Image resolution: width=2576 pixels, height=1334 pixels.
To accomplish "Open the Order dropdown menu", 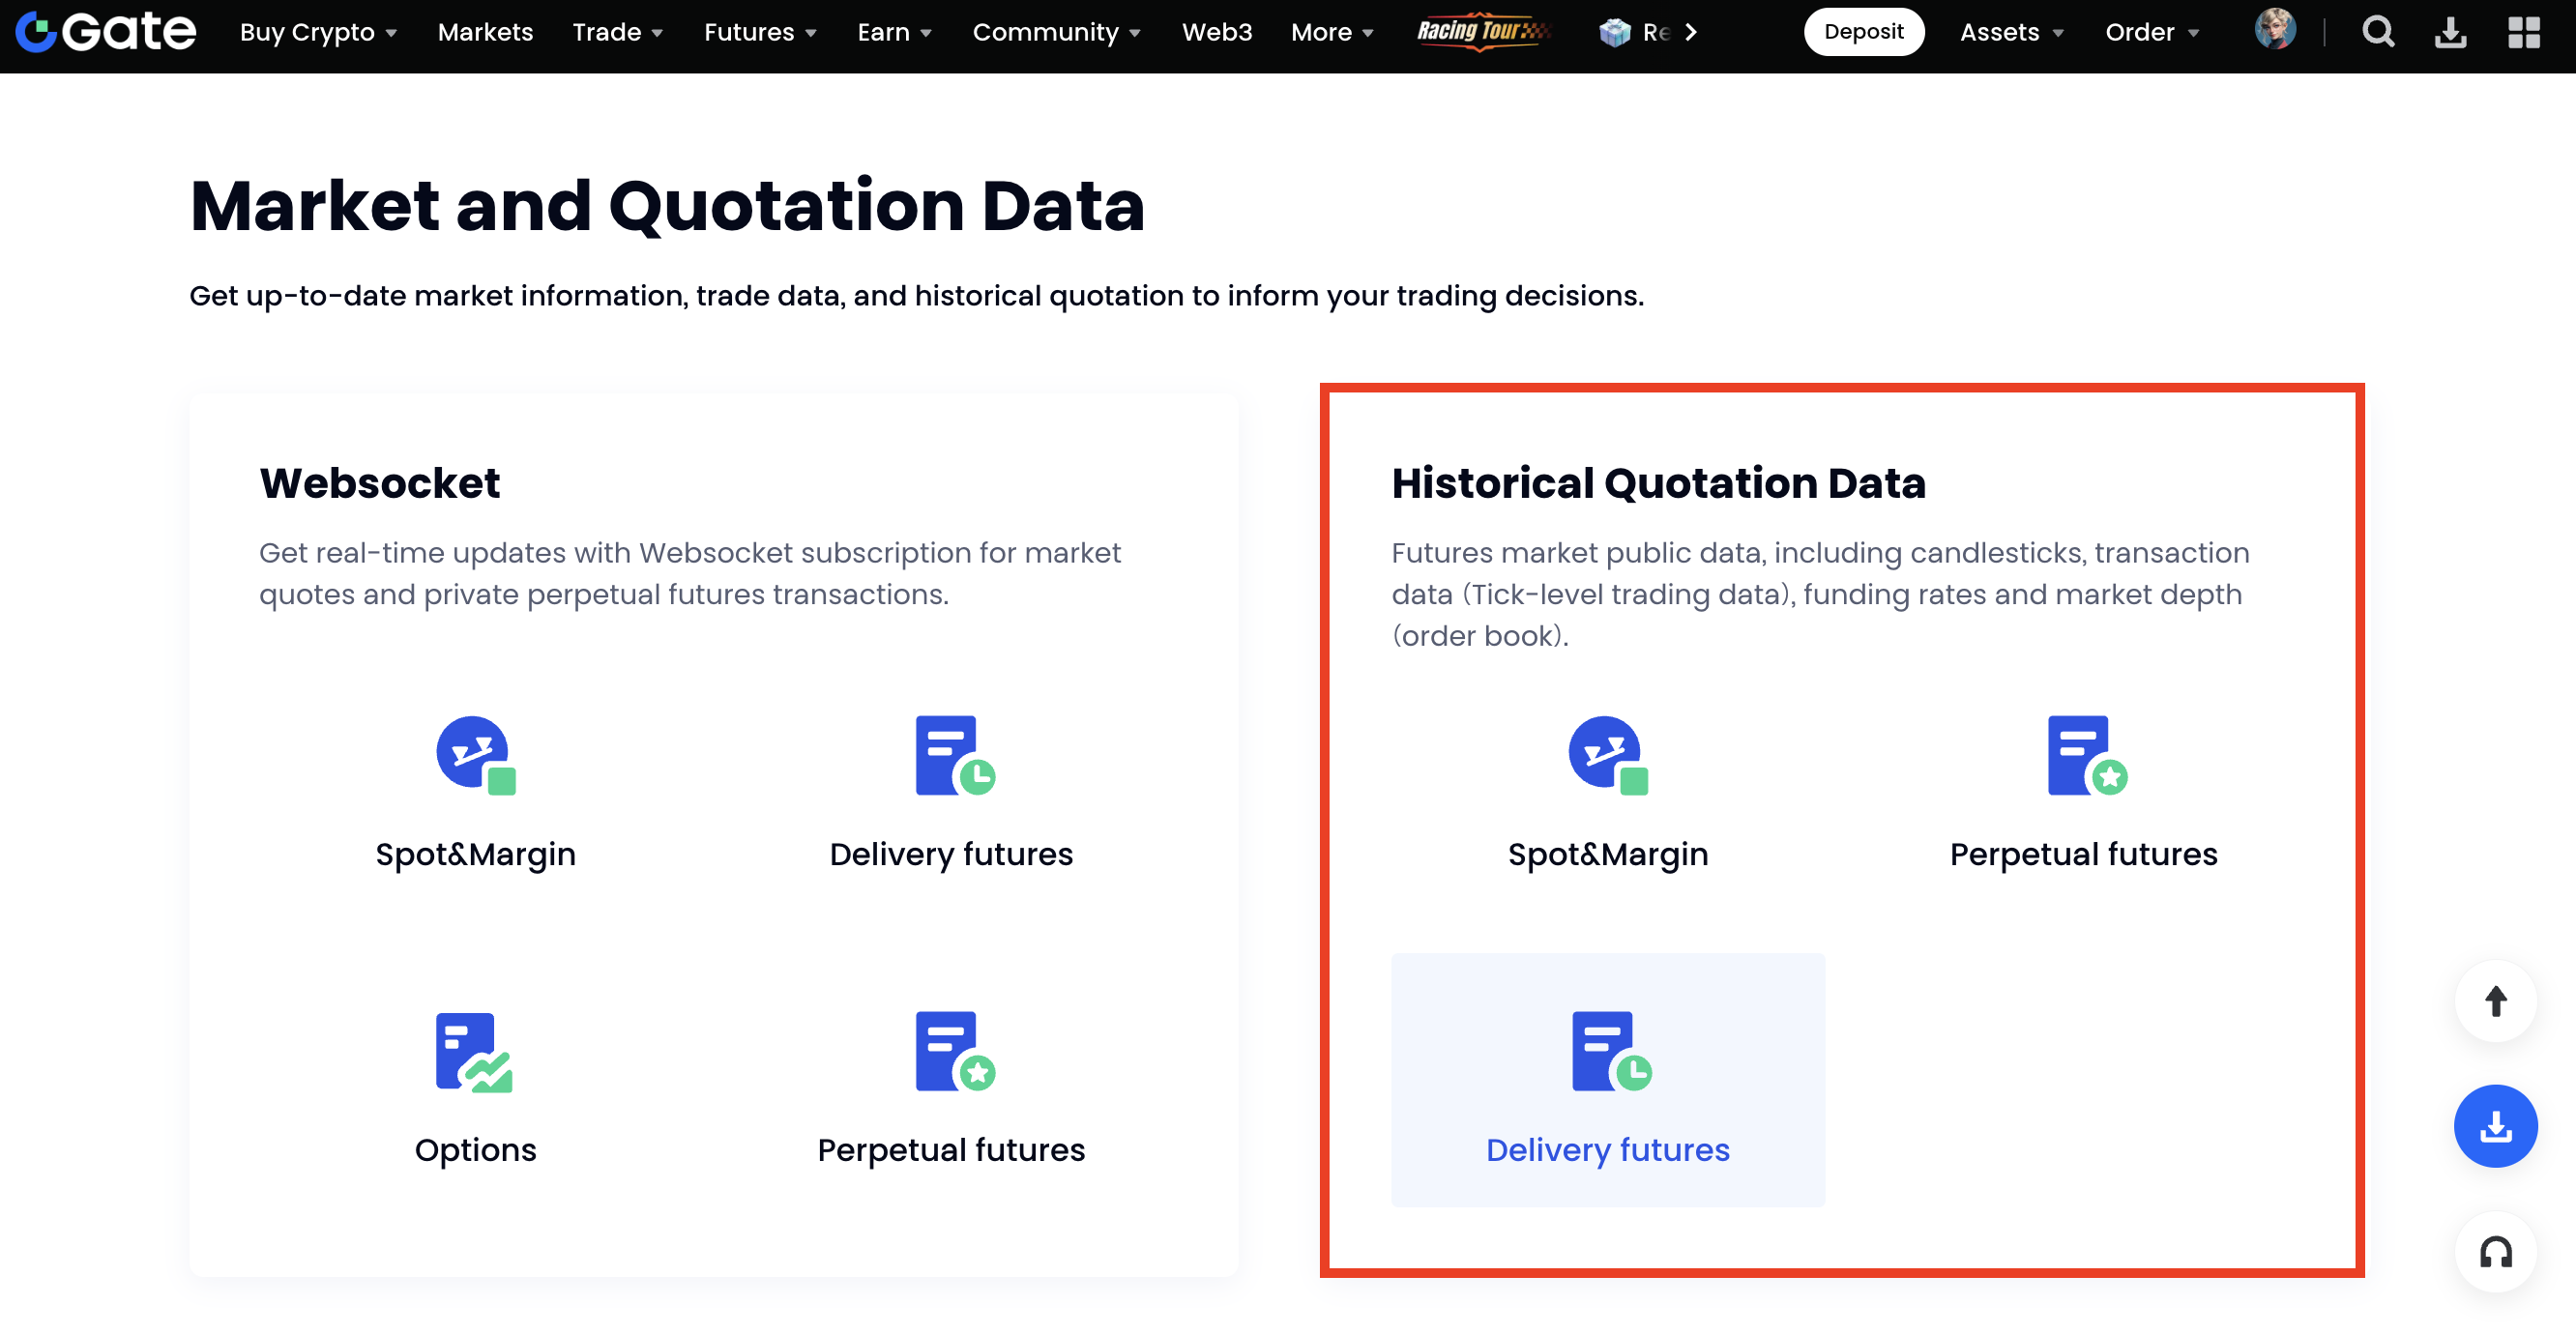I will (x=2151, y=32).
